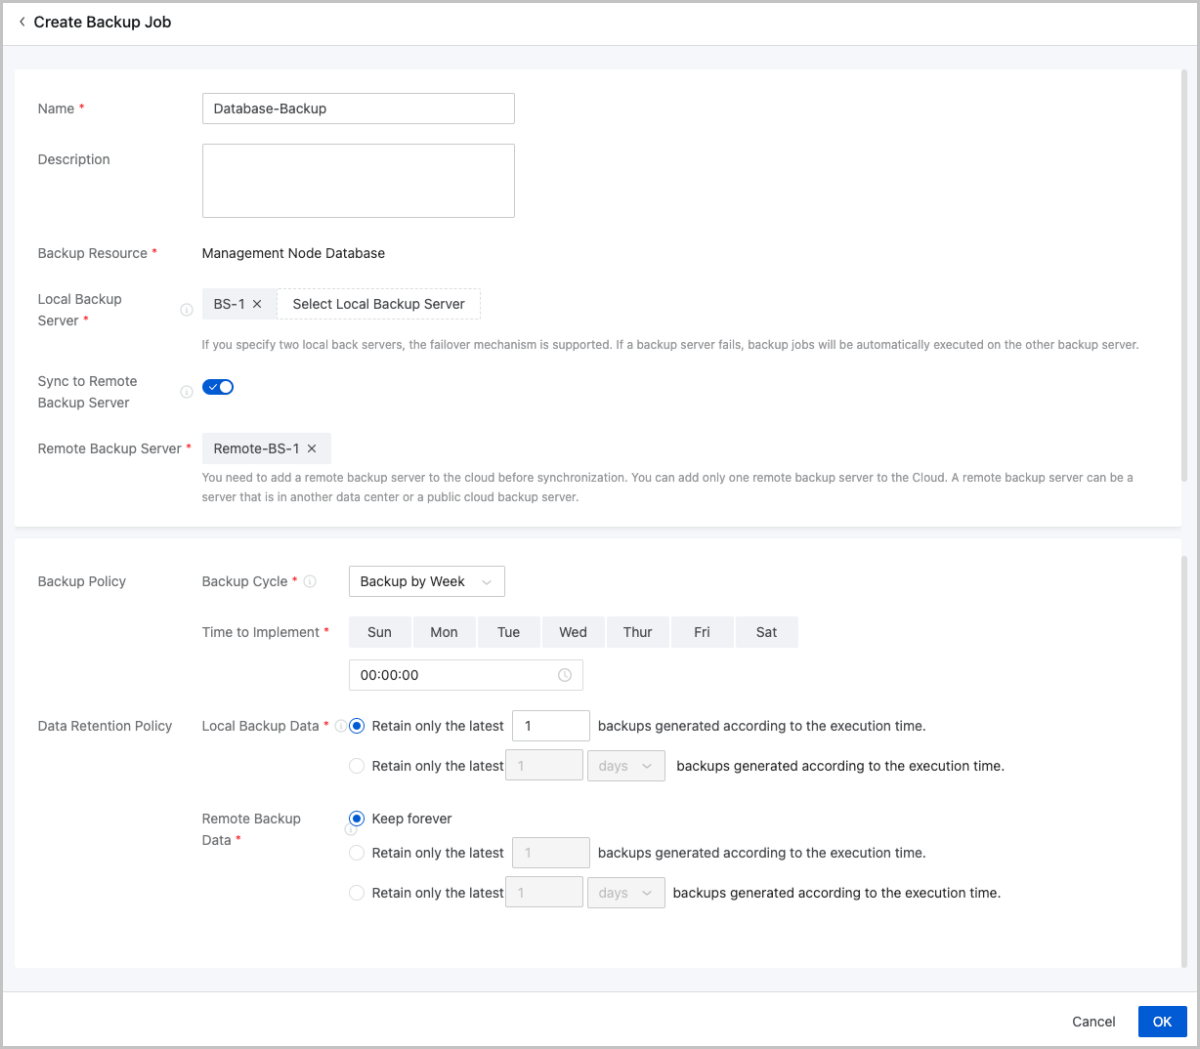Open the Backup by Week dropdown
The height and width of the screenshot is (1049, 1200).
click(426, 582)
